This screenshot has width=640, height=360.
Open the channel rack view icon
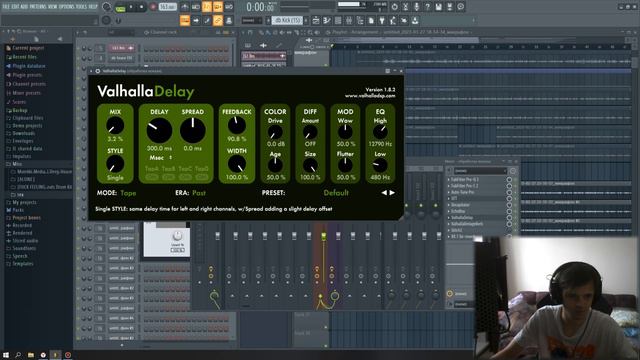(x=338, y=20)
